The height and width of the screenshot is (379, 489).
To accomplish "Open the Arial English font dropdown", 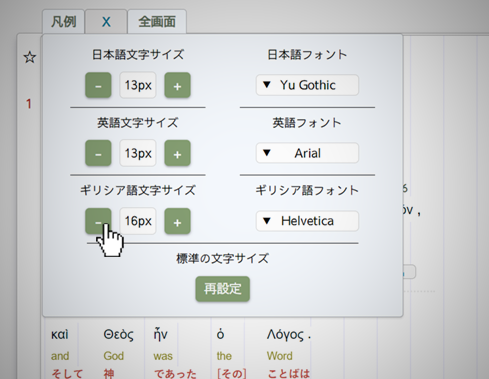I will point(307,153).
